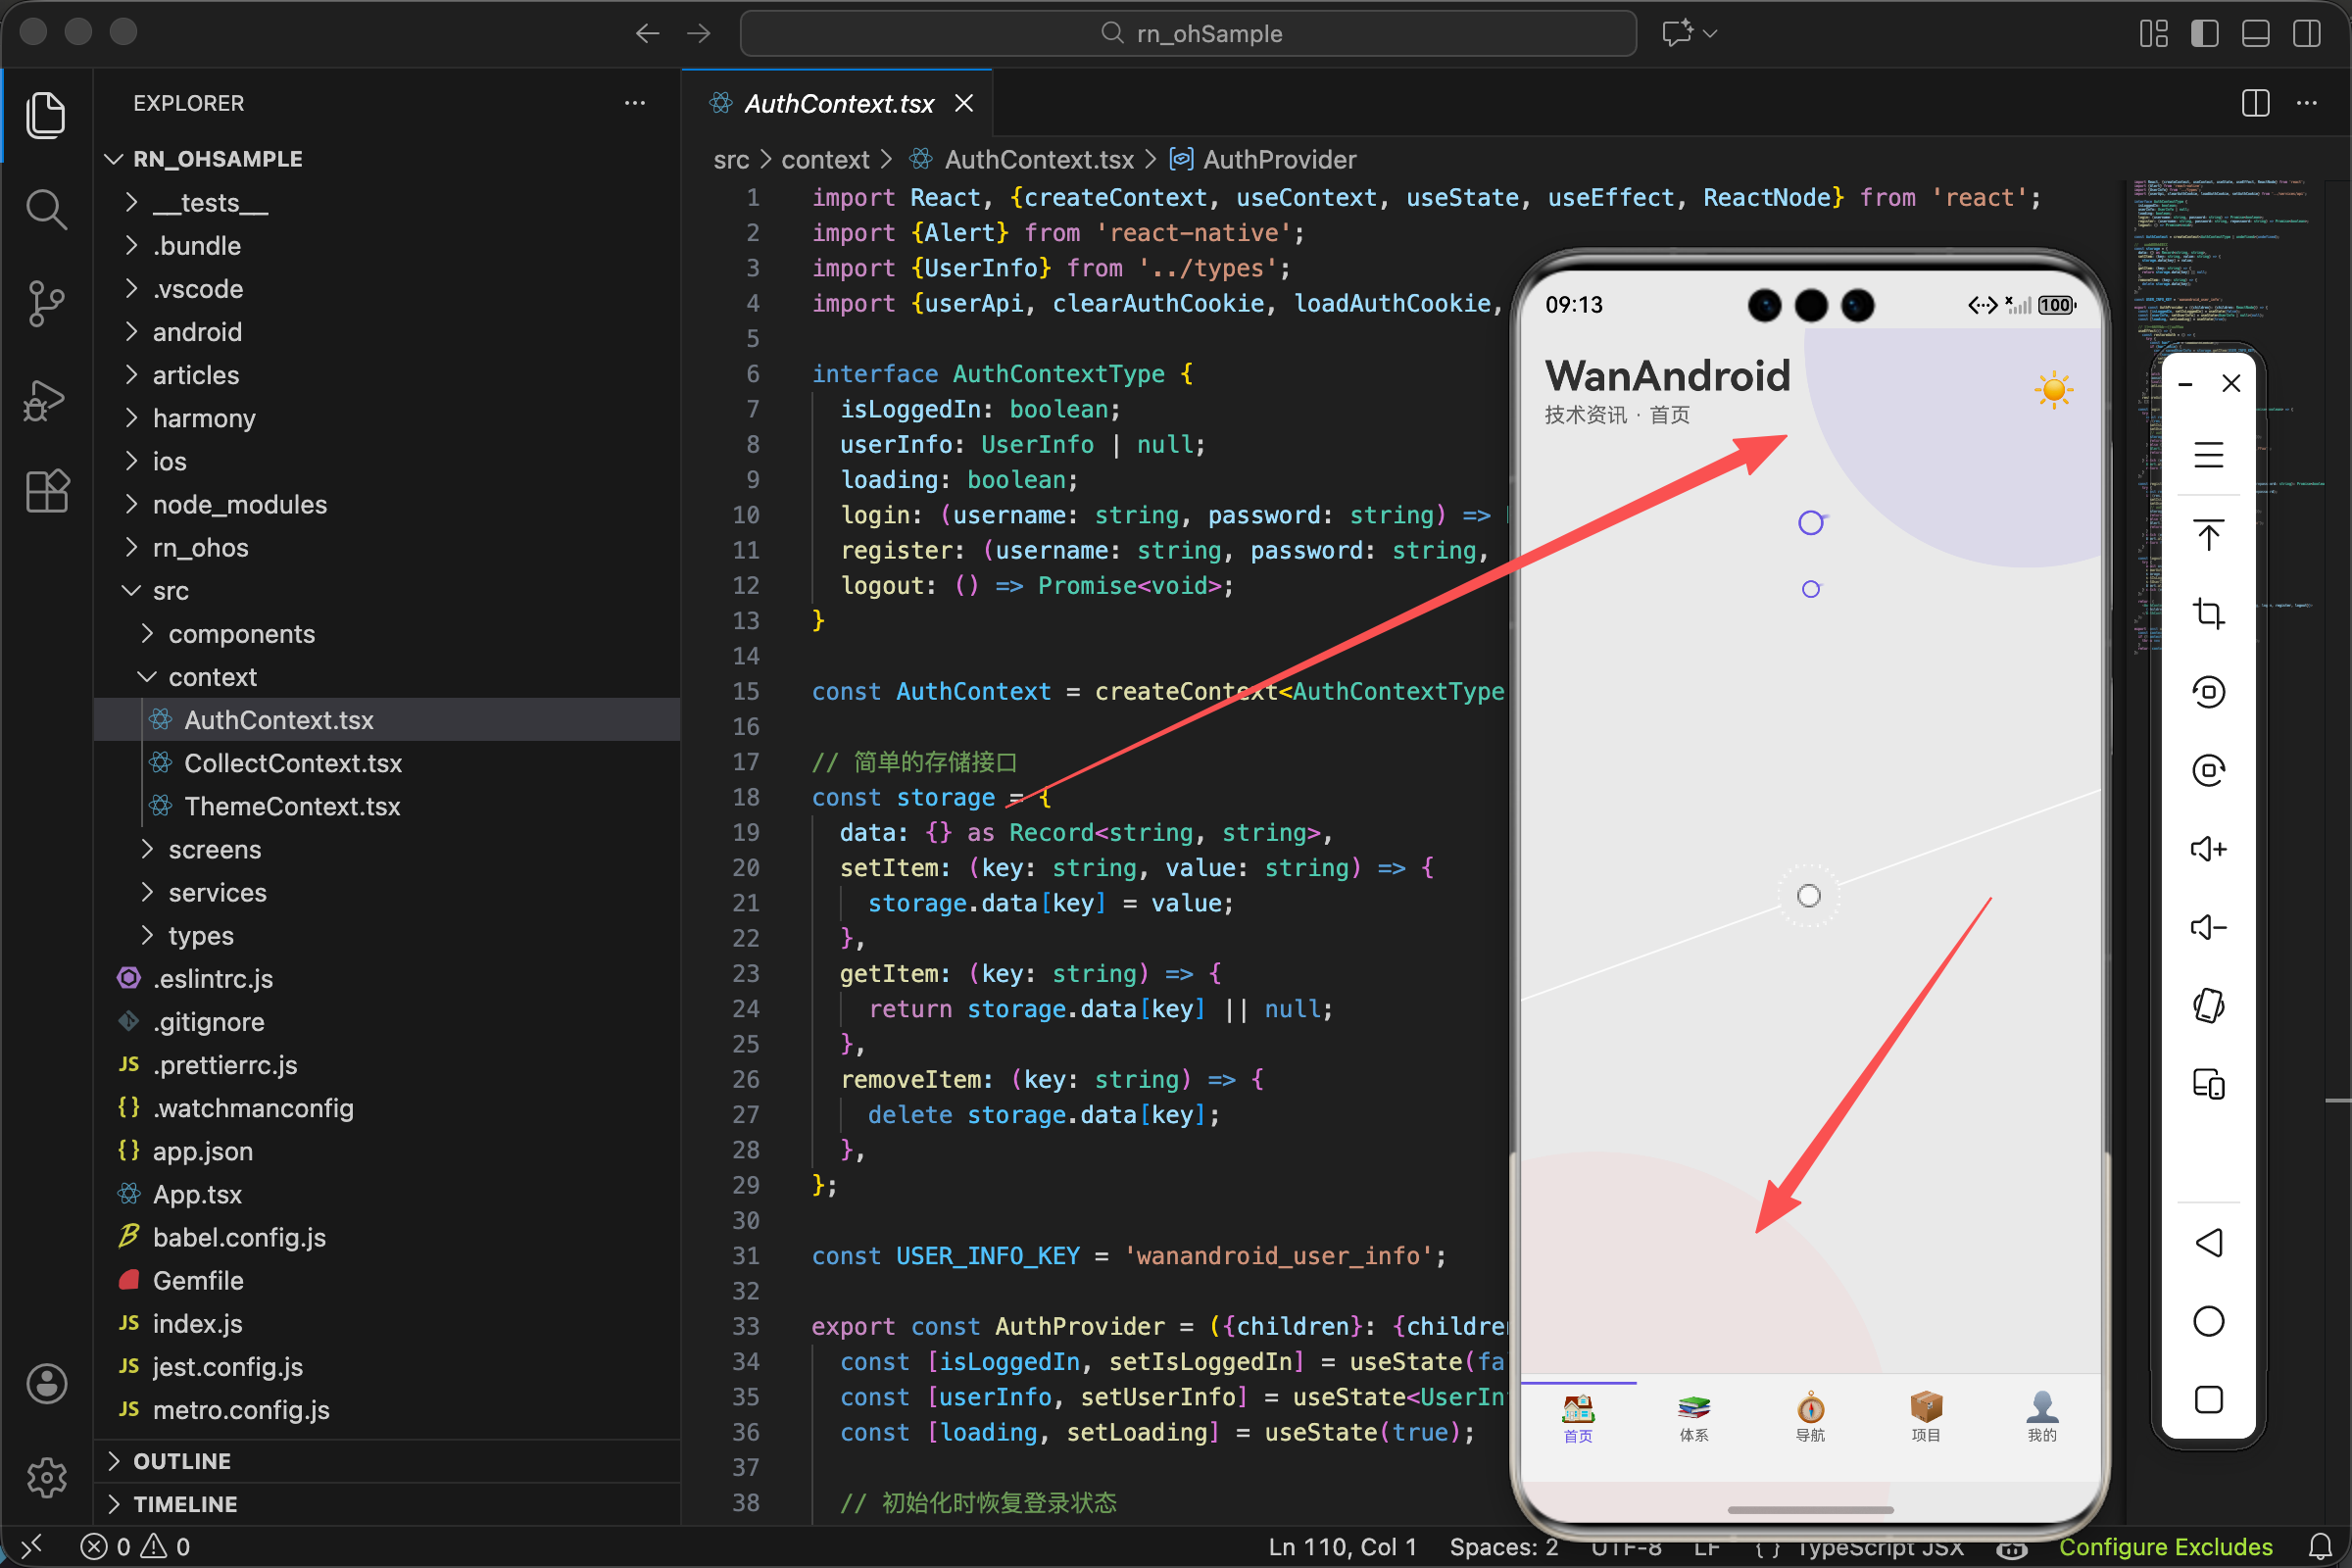Switch to the 我的 tab in app

point(2042,1419)
